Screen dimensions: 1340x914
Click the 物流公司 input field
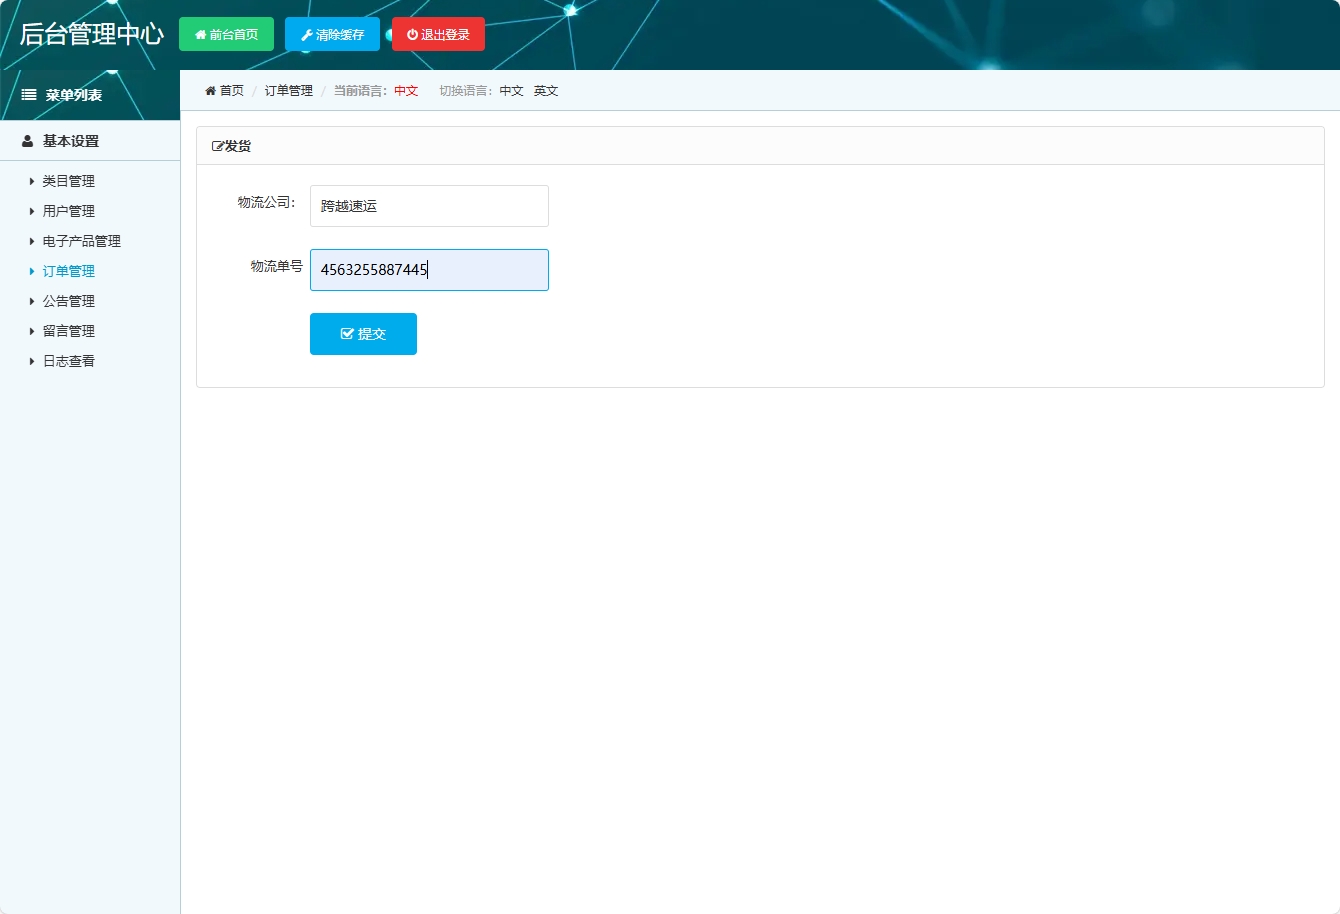pyautogui.click(x=428, y=205)
